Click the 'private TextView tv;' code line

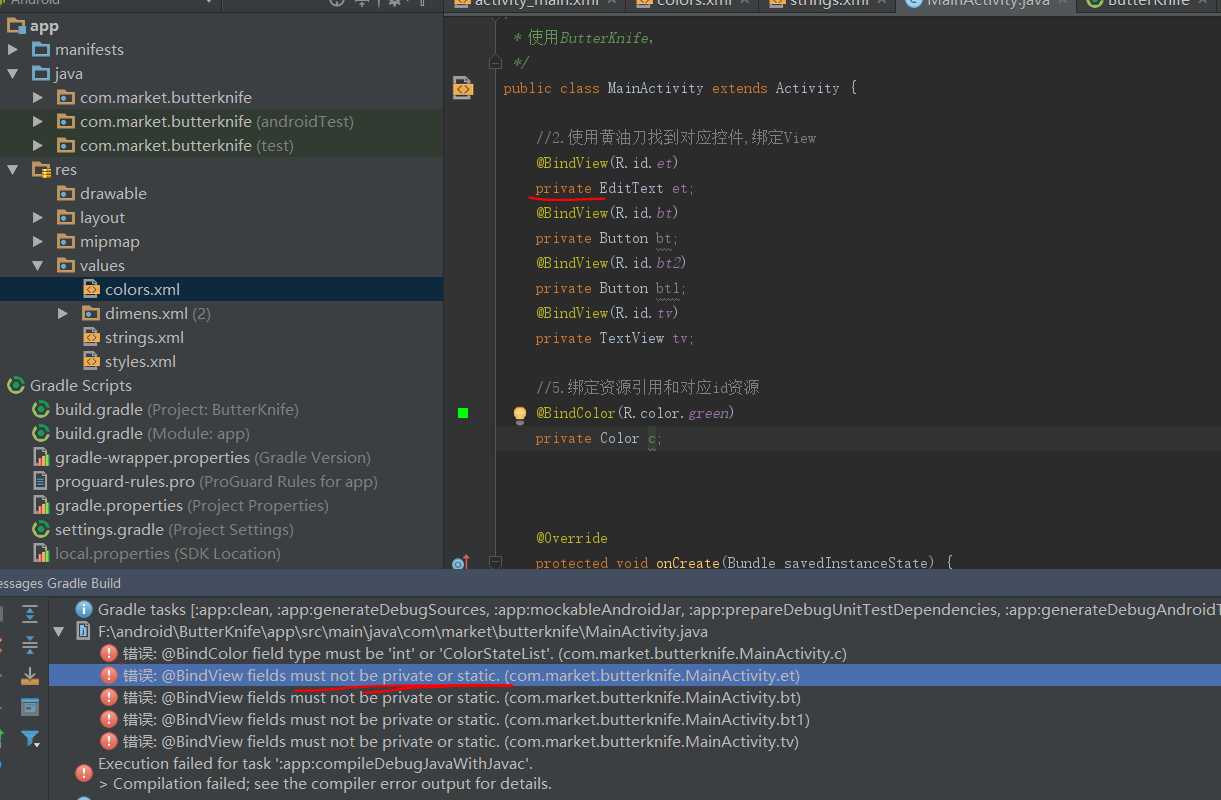point(614,338)
